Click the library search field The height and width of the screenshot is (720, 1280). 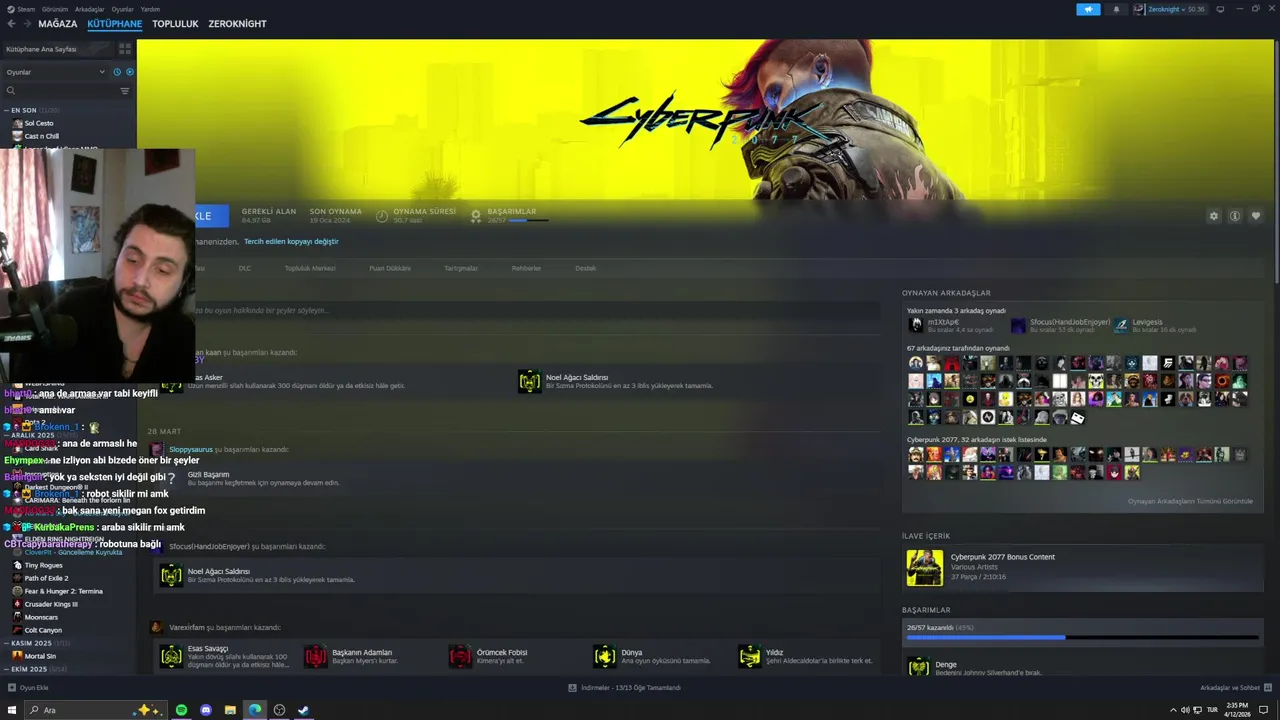(x=60, y=91)
